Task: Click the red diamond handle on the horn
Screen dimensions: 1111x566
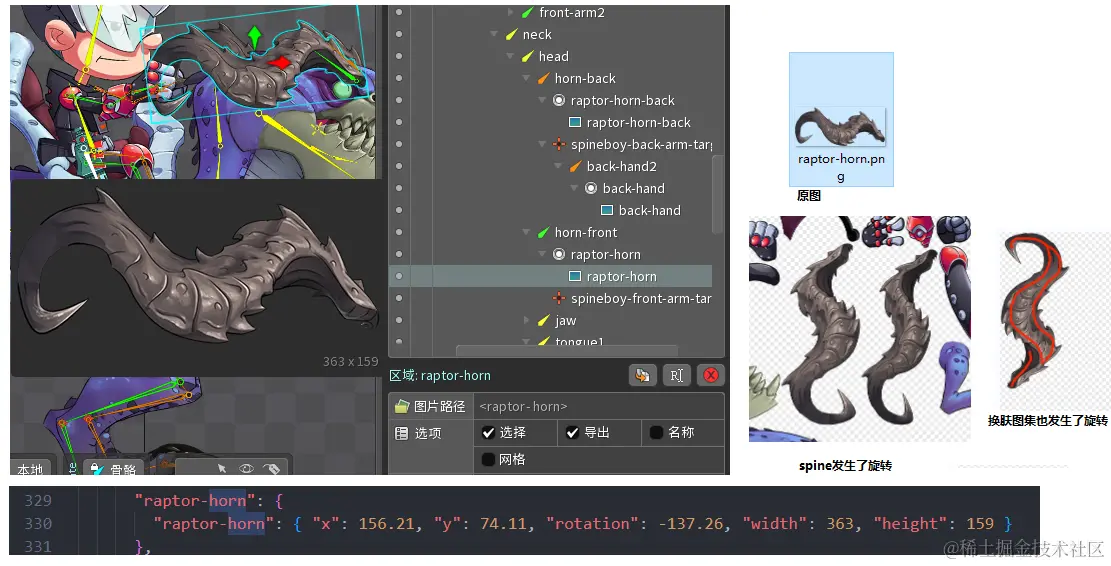Action: click(280, 63)
